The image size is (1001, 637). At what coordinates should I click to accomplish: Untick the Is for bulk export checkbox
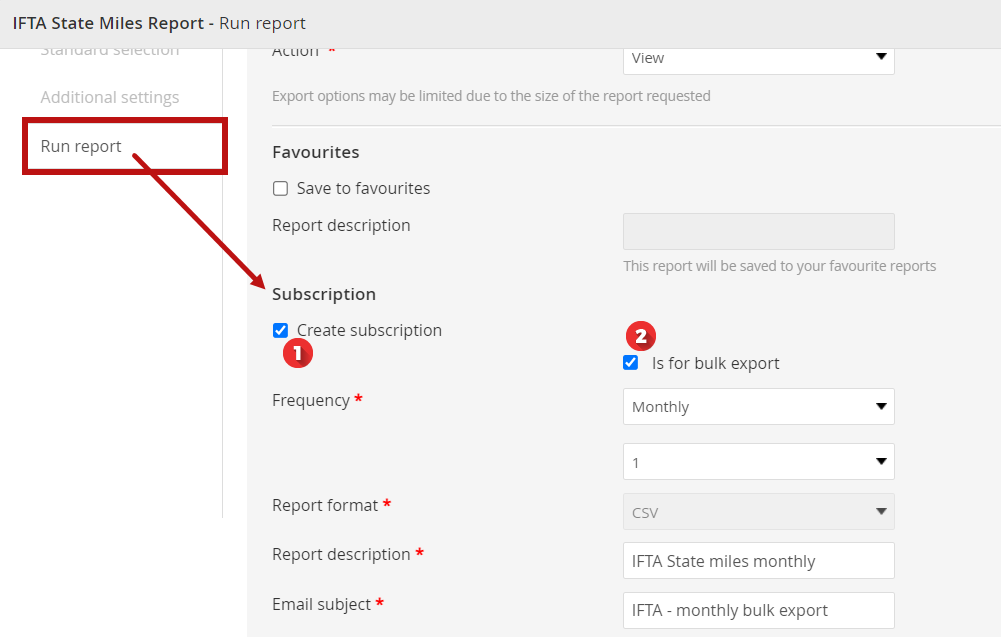pos(631,363)
